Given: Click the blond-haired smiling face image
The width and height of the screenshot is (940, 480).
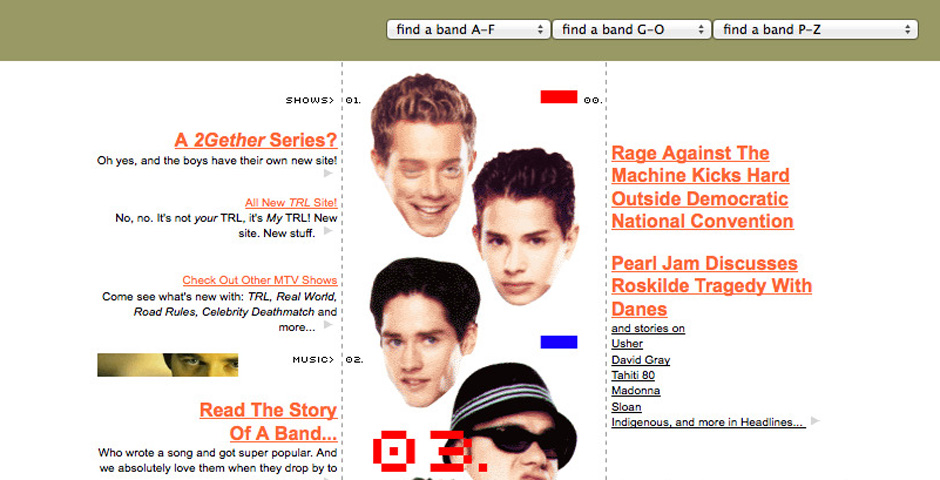Looking at the screenshot, I should [x=423, y=155].
